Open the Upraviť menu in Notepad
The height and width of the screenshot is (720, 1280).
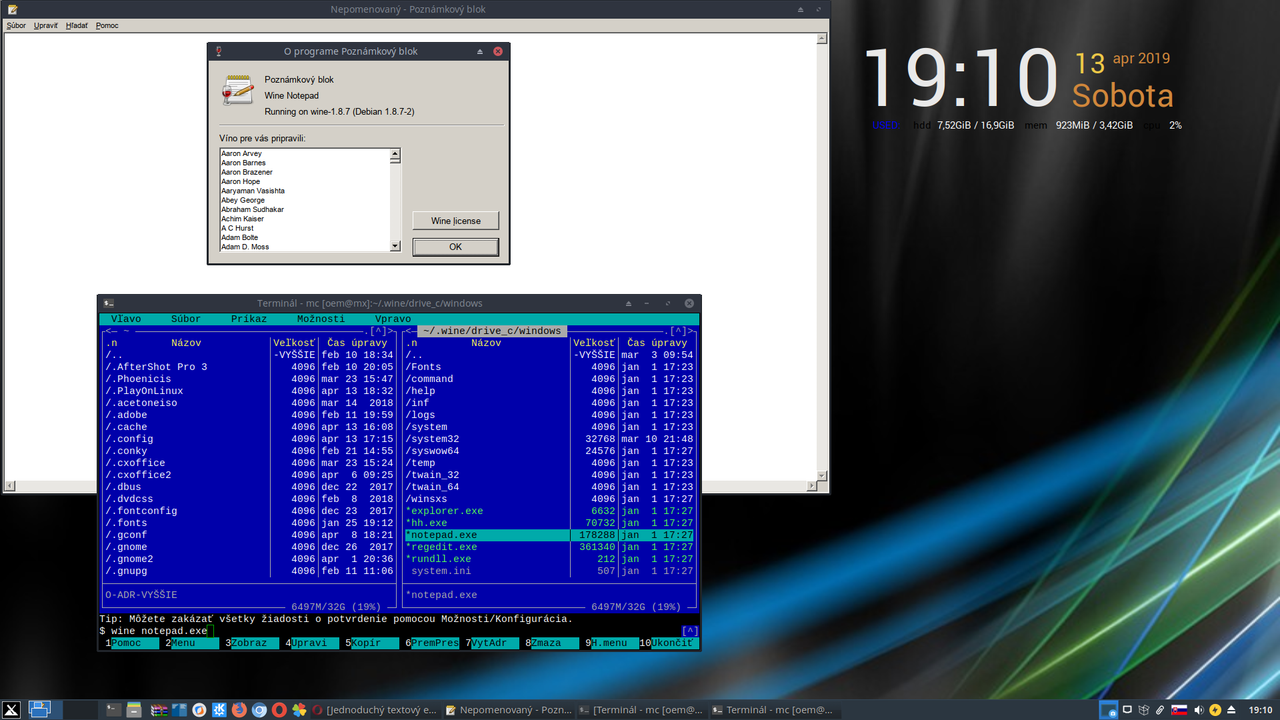point(45,25)
